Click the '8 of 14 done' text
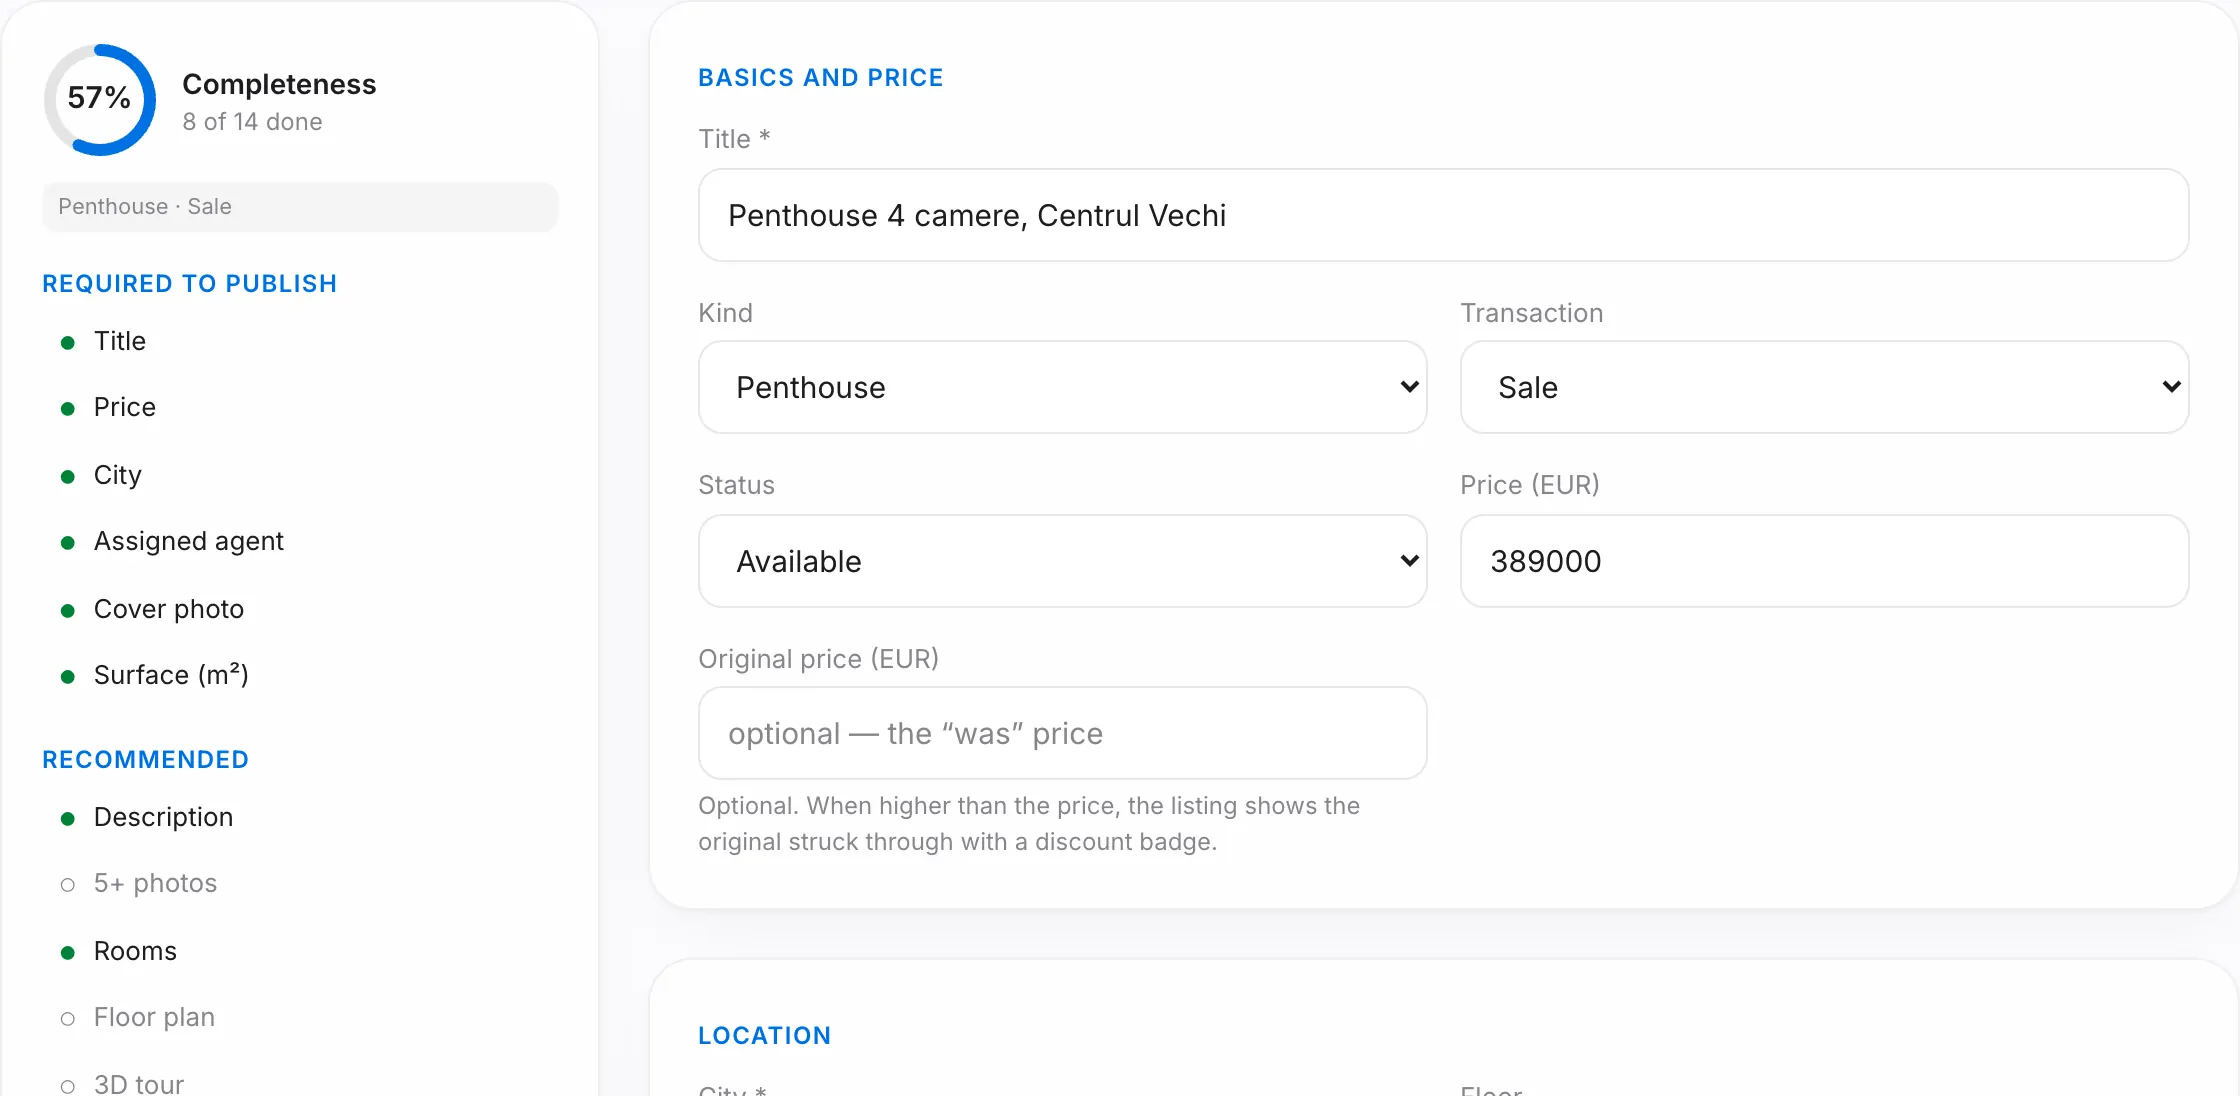 pos(252,122)
